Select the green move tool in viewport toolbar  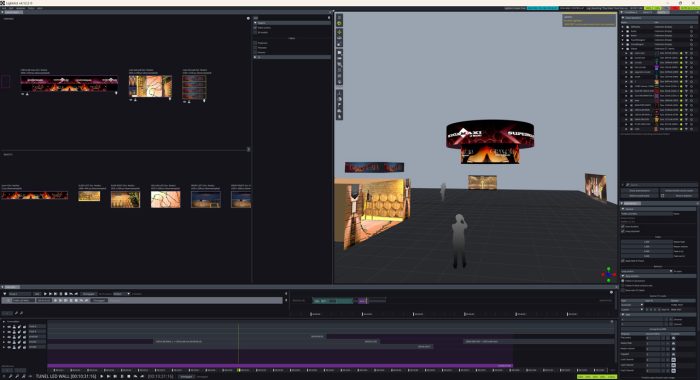(x=339, y=32)
